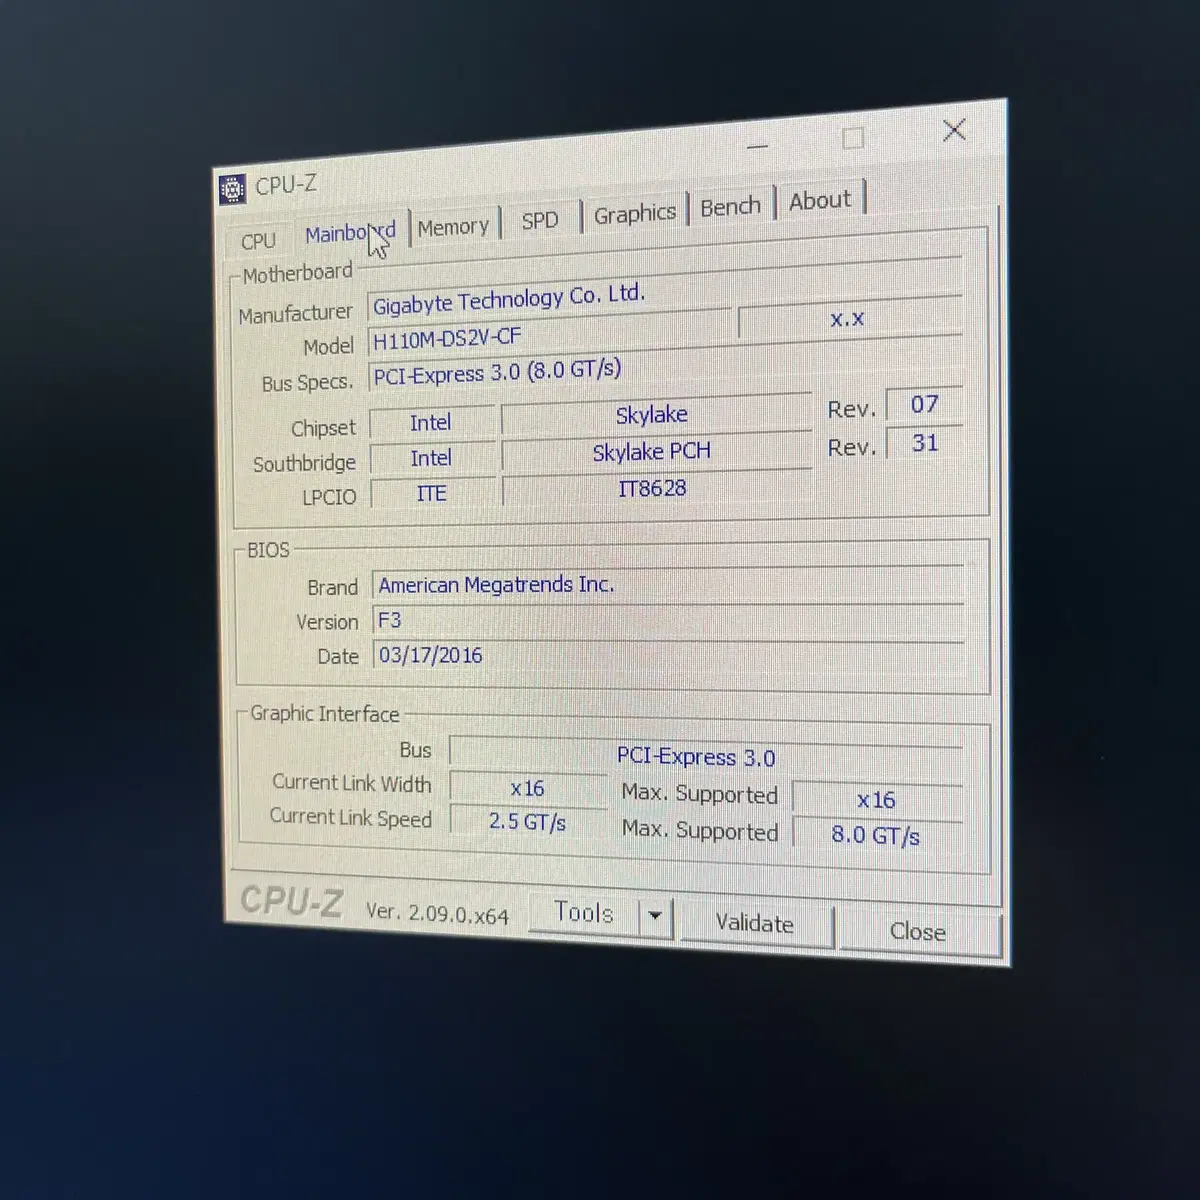
Task: Expand the Tools dropdown arrow
Action: click(655, 916)
